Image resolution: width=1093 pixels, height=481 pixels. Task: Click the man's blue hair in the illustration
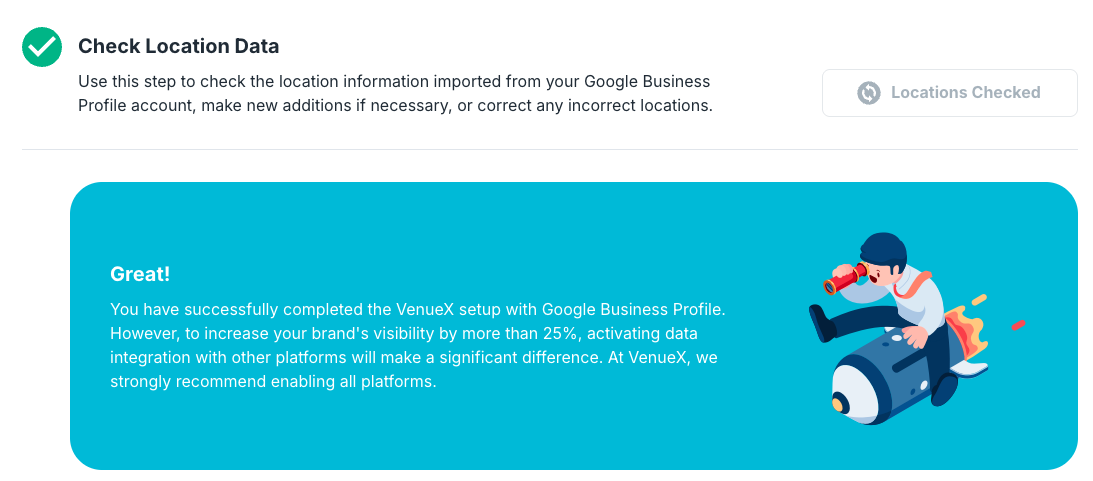tap(884, 250)
